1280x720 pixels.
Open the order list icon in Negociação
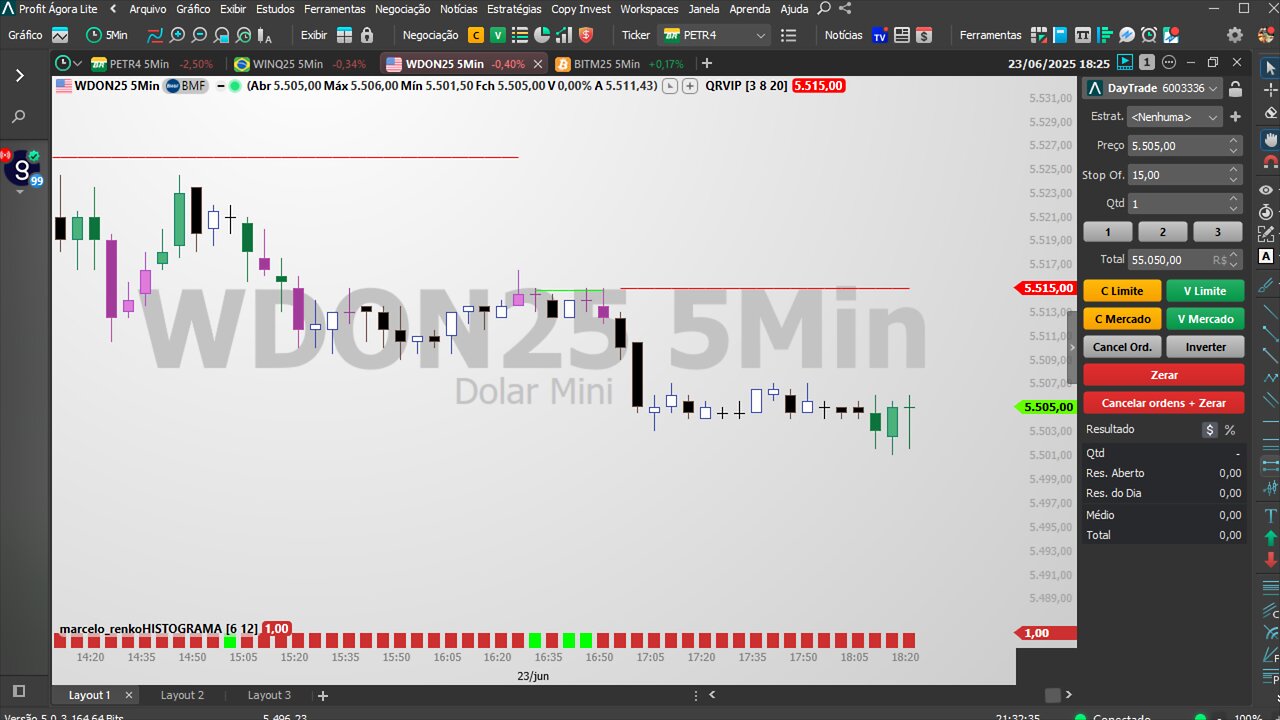coord(519,35)
